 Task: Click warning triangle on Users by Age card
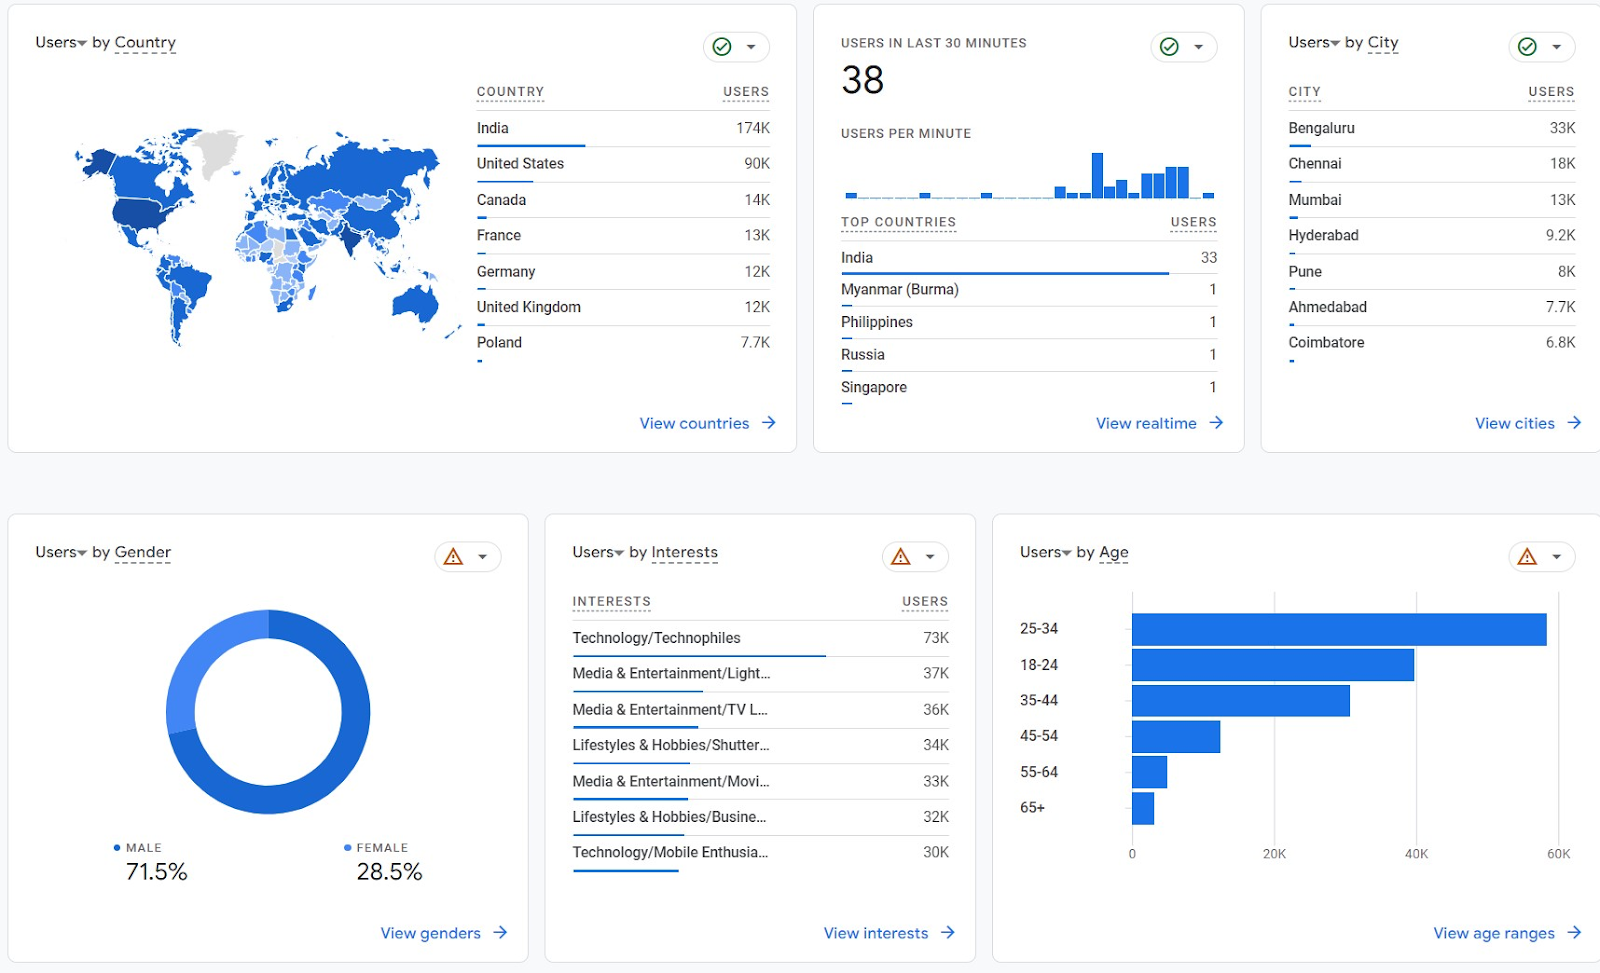pyautogui.click(x=1527, y=557)
